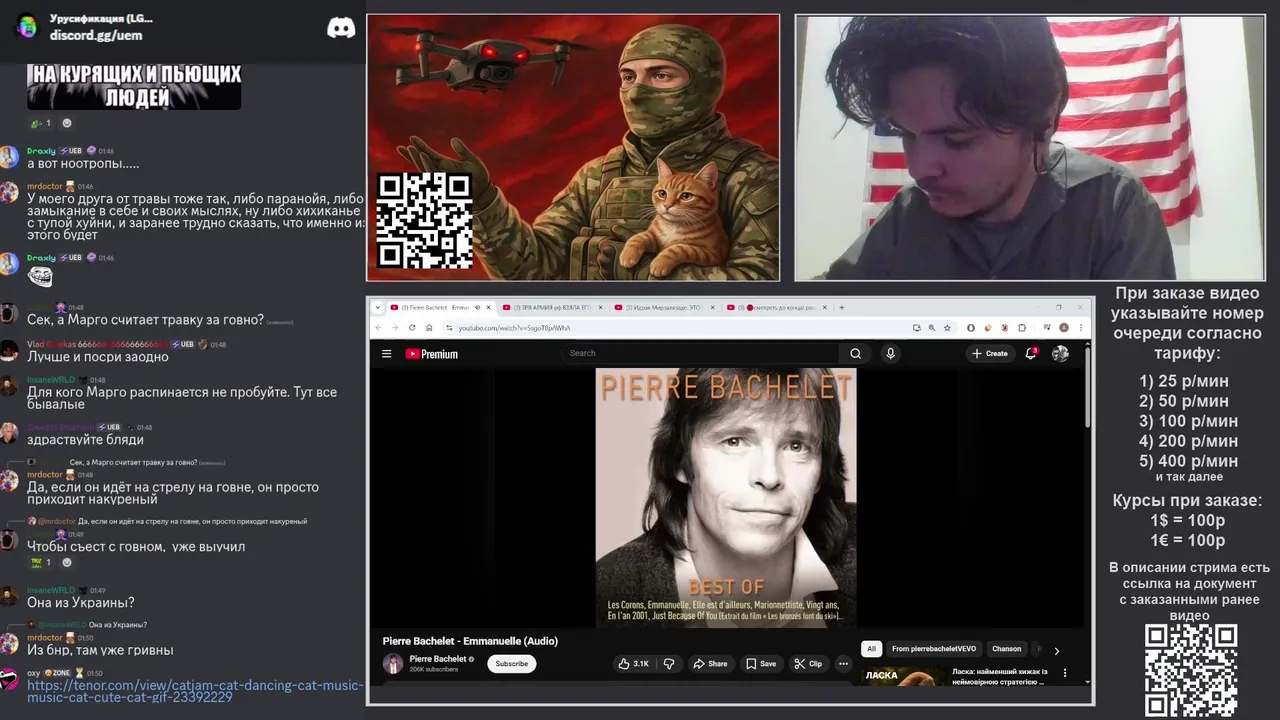Click the '206K subscribers' text
The image size is (1280, 720).
(x=434, y=669)
